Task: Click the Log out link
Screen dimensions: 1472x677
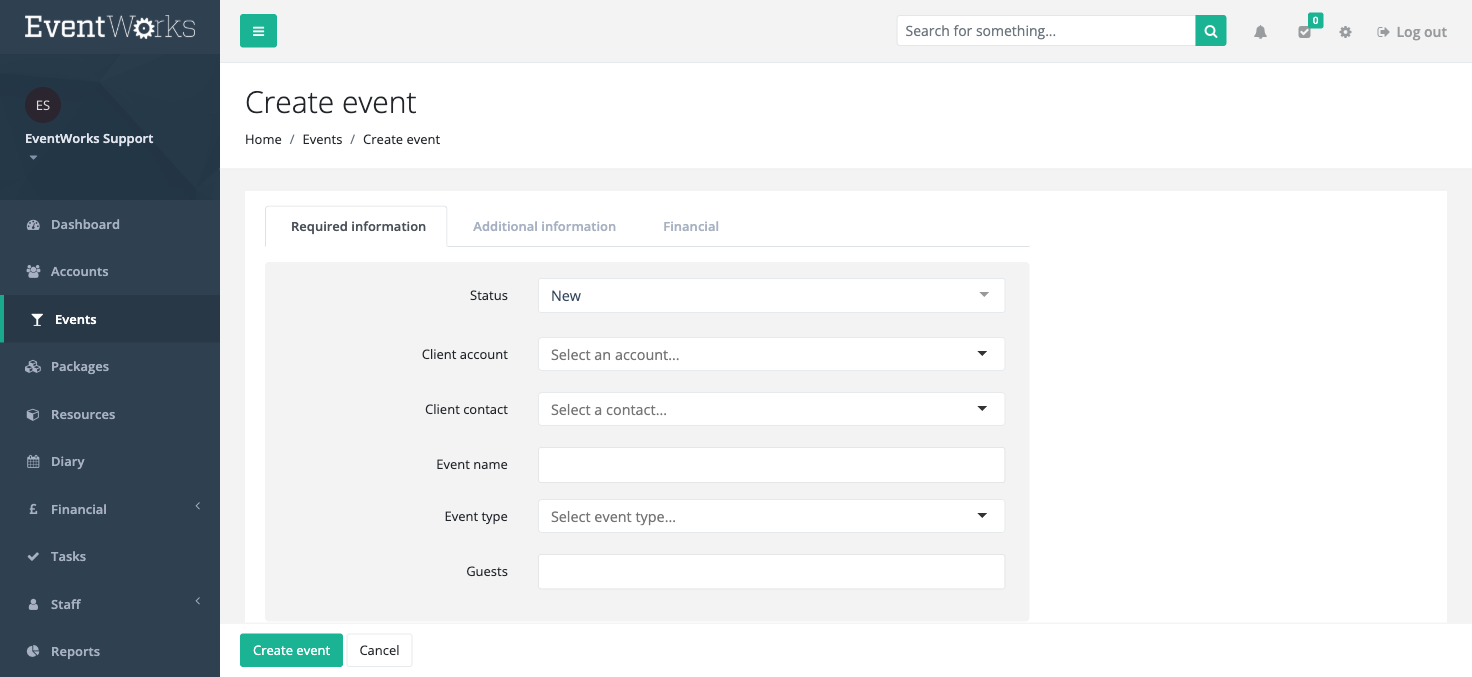Action: coord(1412,32)
